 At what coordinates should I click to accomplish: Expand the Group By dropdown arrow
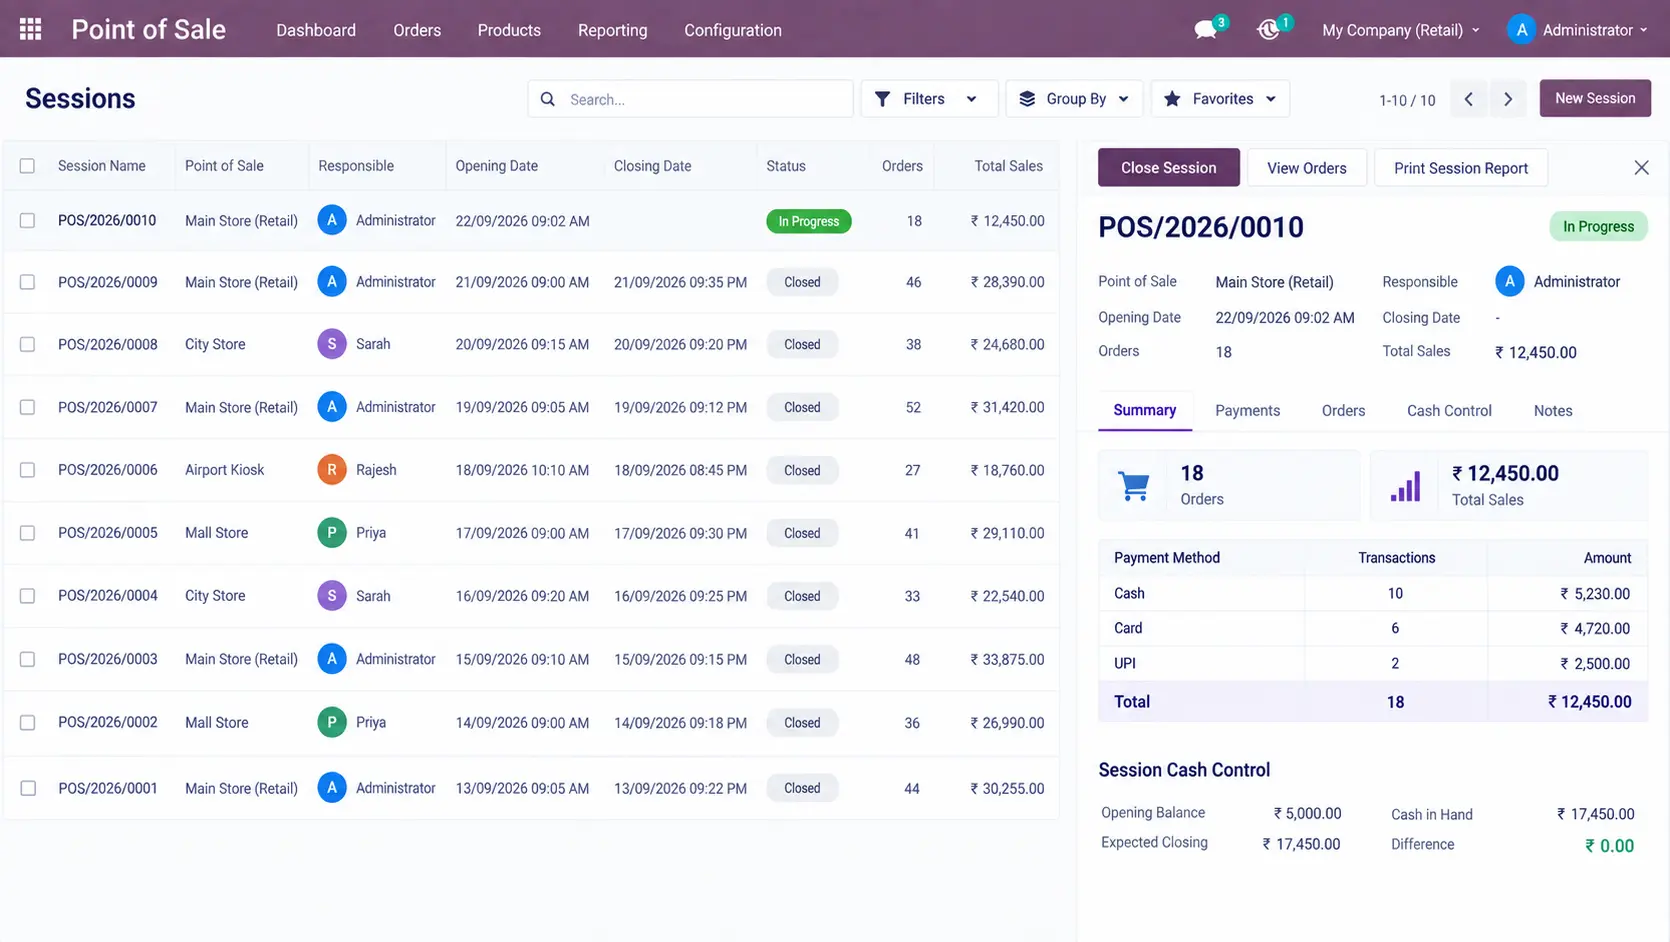1123,99
